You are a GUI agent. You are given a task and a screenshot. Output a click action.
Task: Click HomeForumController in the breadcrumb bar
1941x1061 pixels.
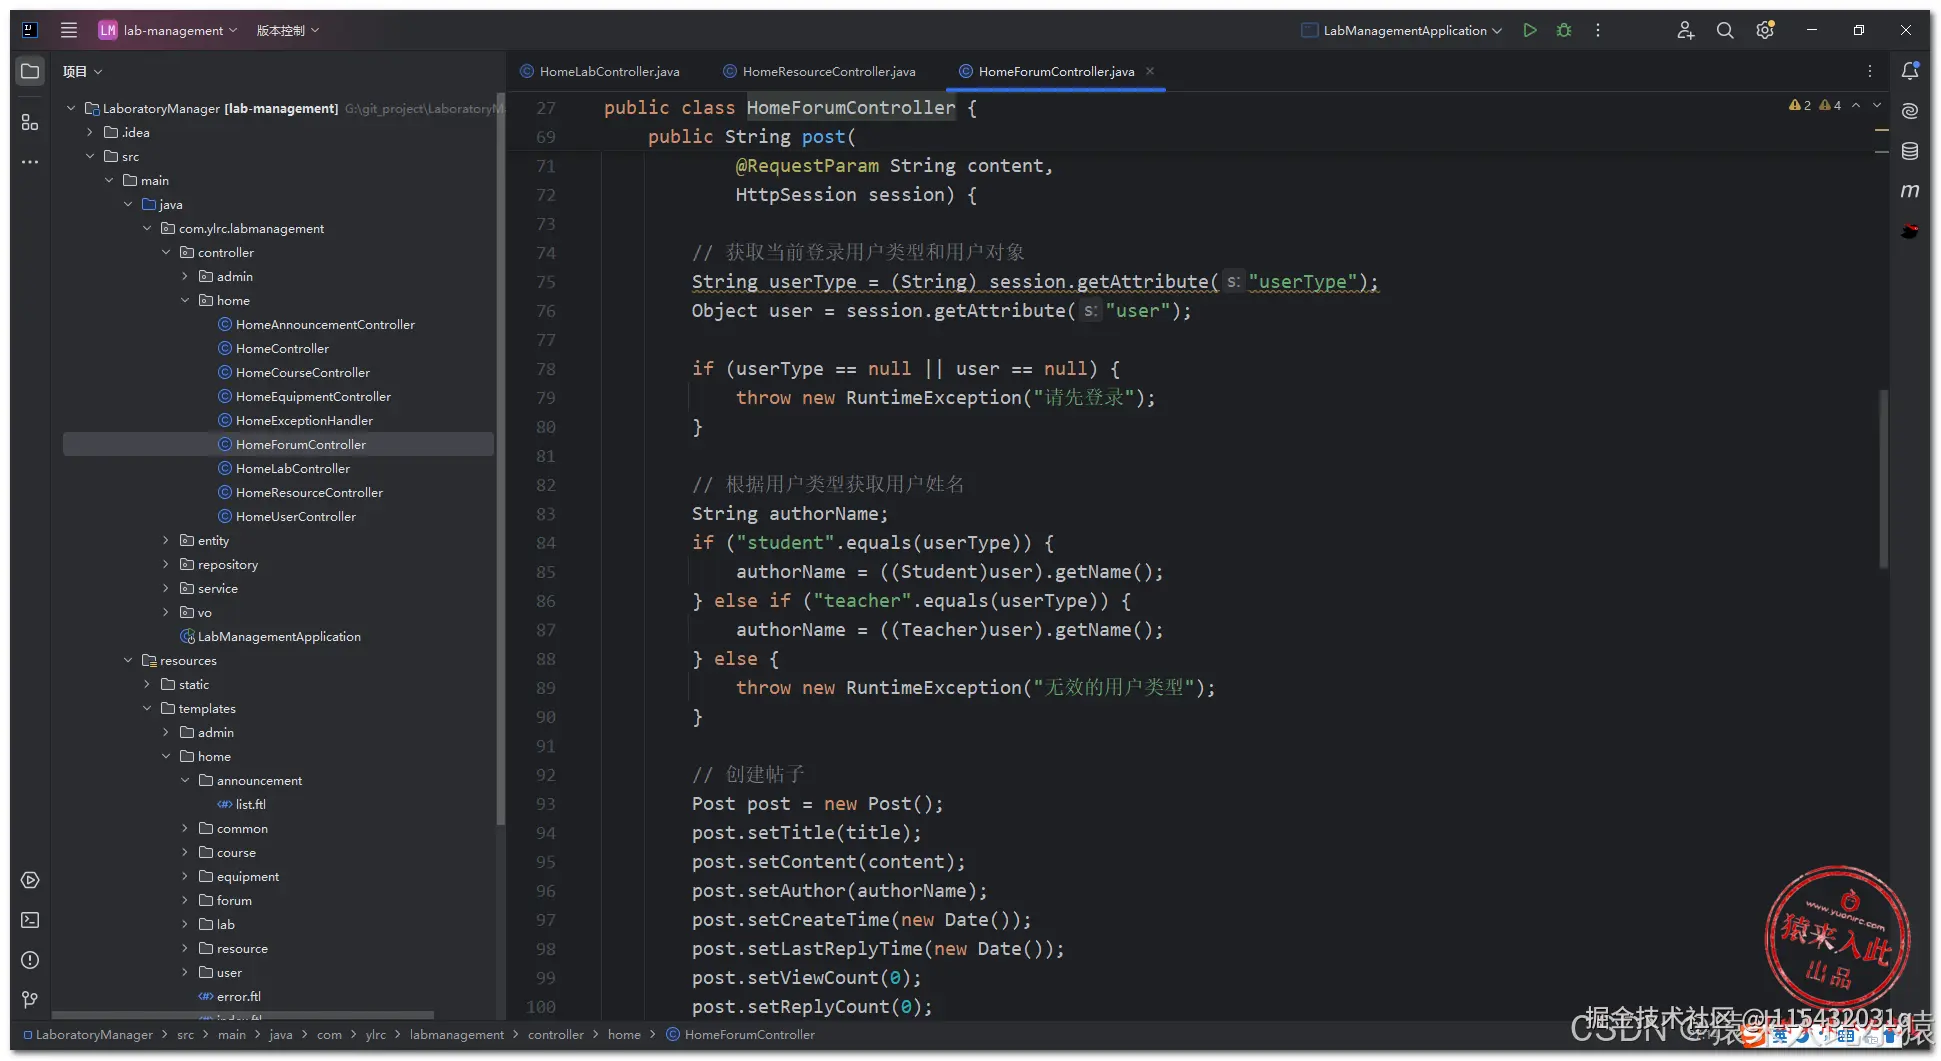pyautogui.click(x=741, y=1034)
